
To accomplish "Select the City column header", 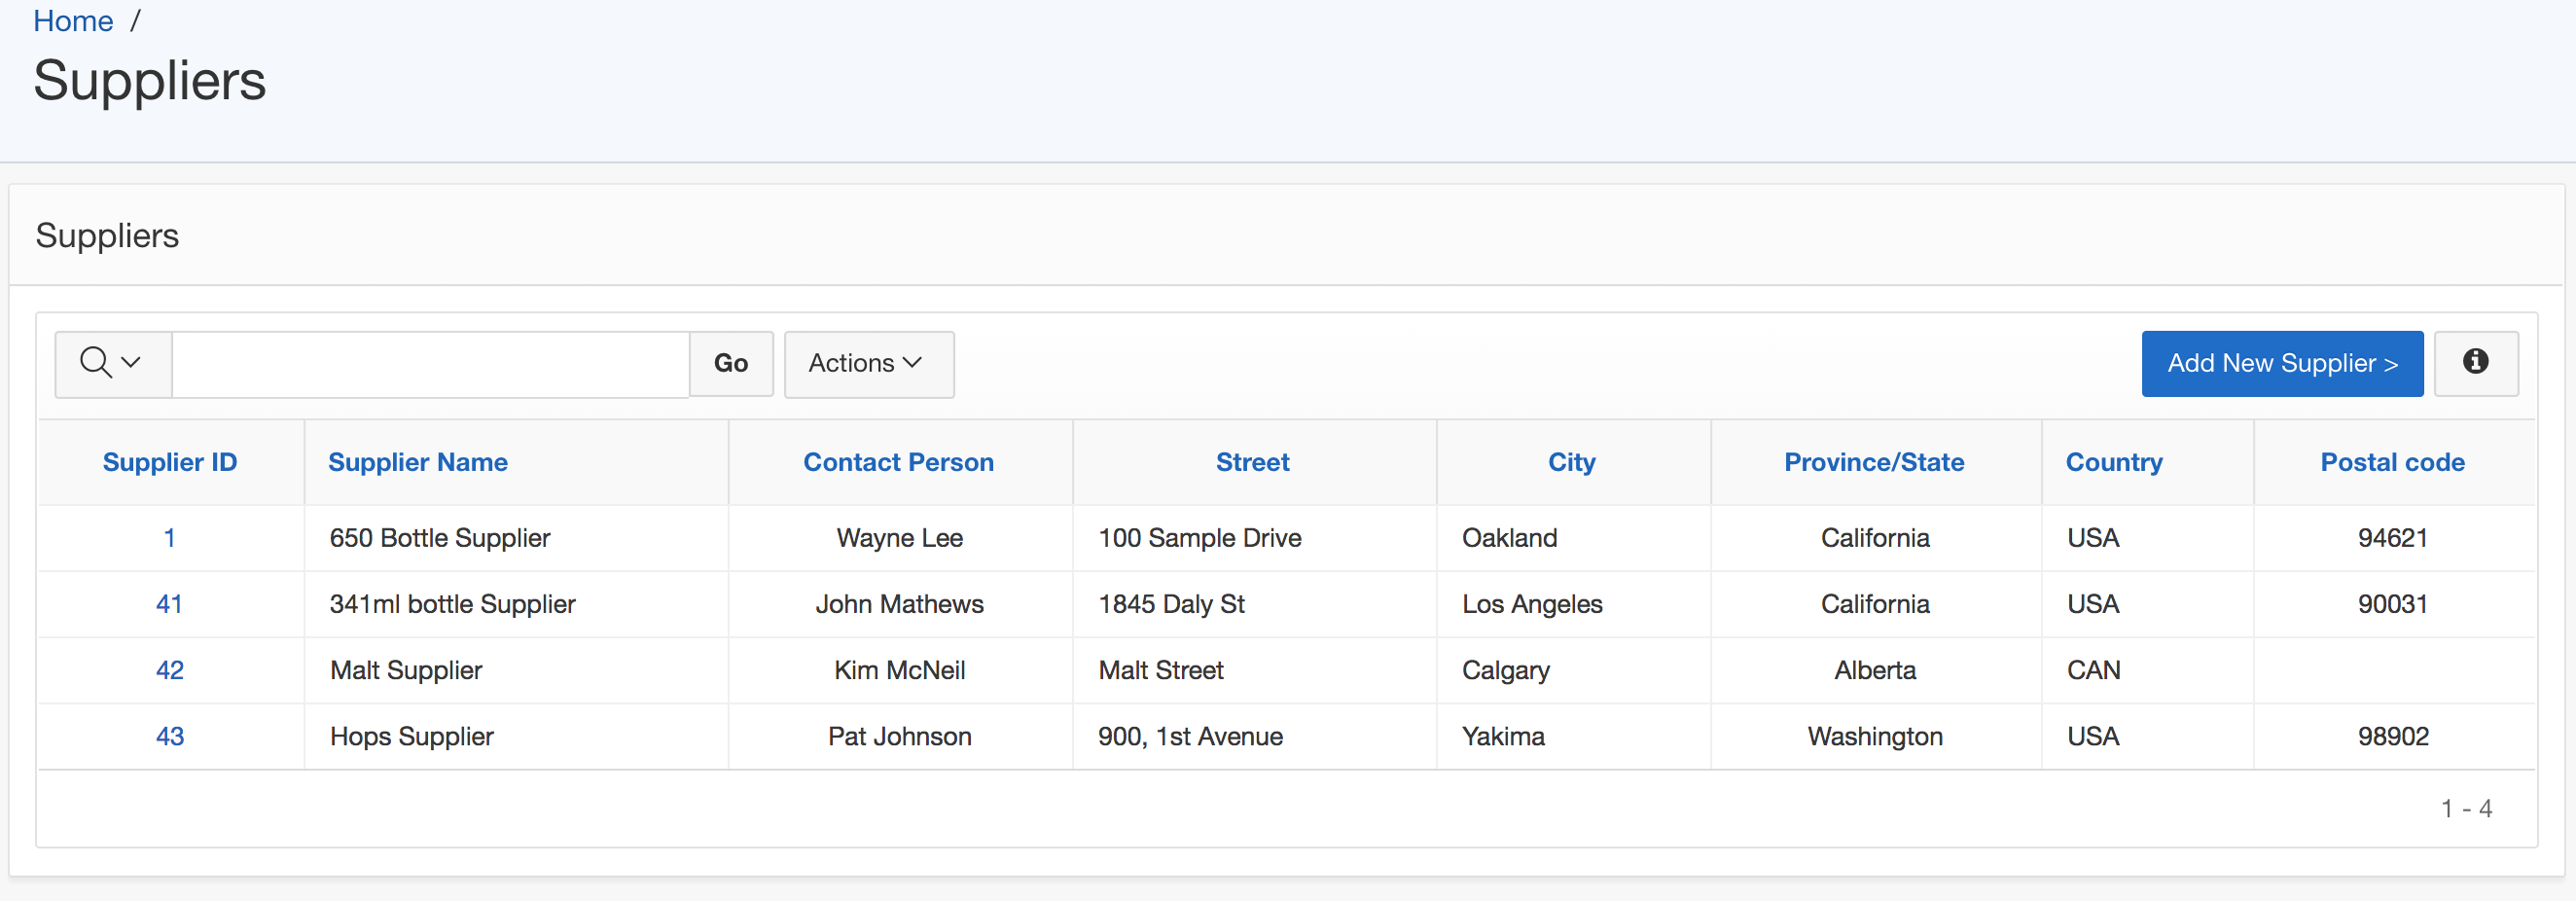I will pos(1571,462).
